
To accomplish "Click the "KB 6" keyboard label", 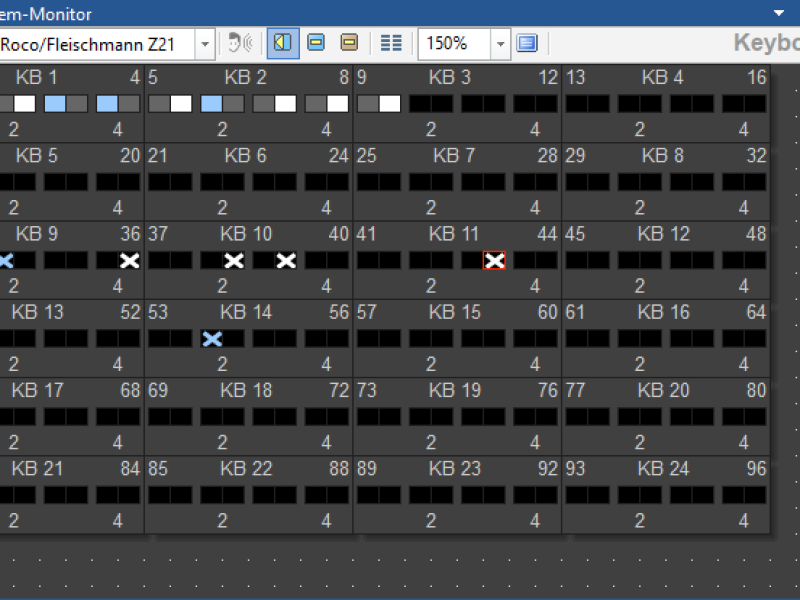I will coord(245,156).
